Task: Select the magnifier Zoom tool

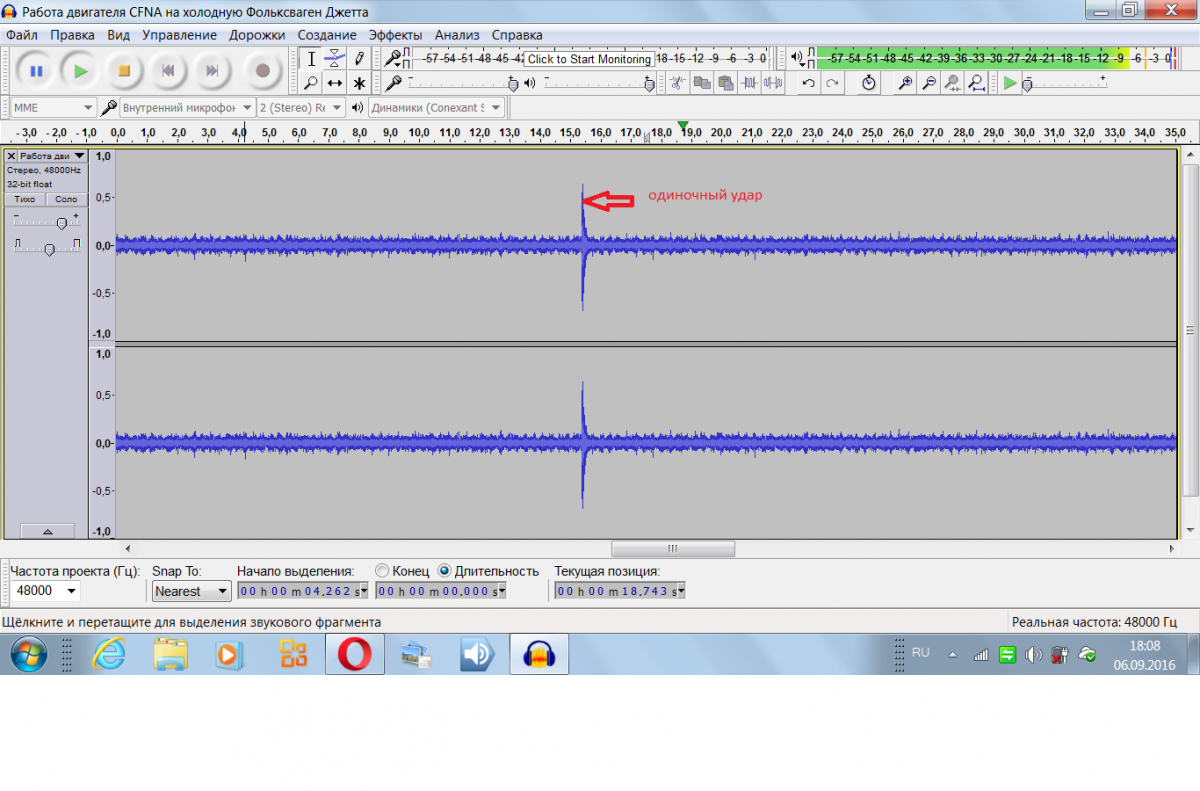Action: (x=311, y=83)
